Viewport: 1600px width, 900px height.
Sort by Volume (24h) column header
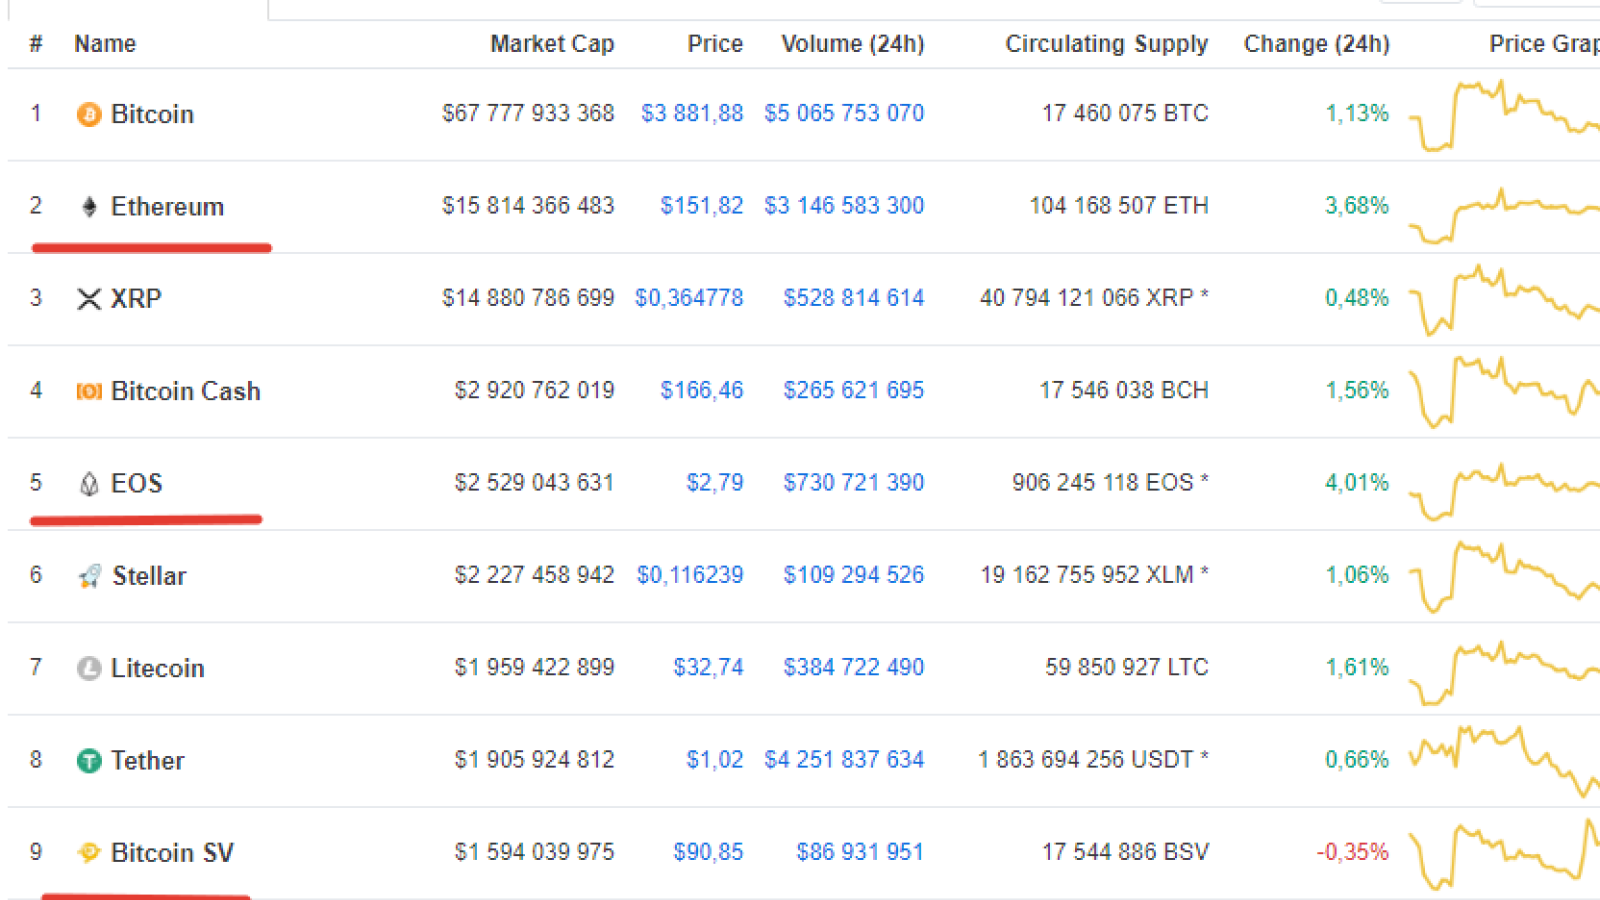pyautogui.click(x=853, y=44)
